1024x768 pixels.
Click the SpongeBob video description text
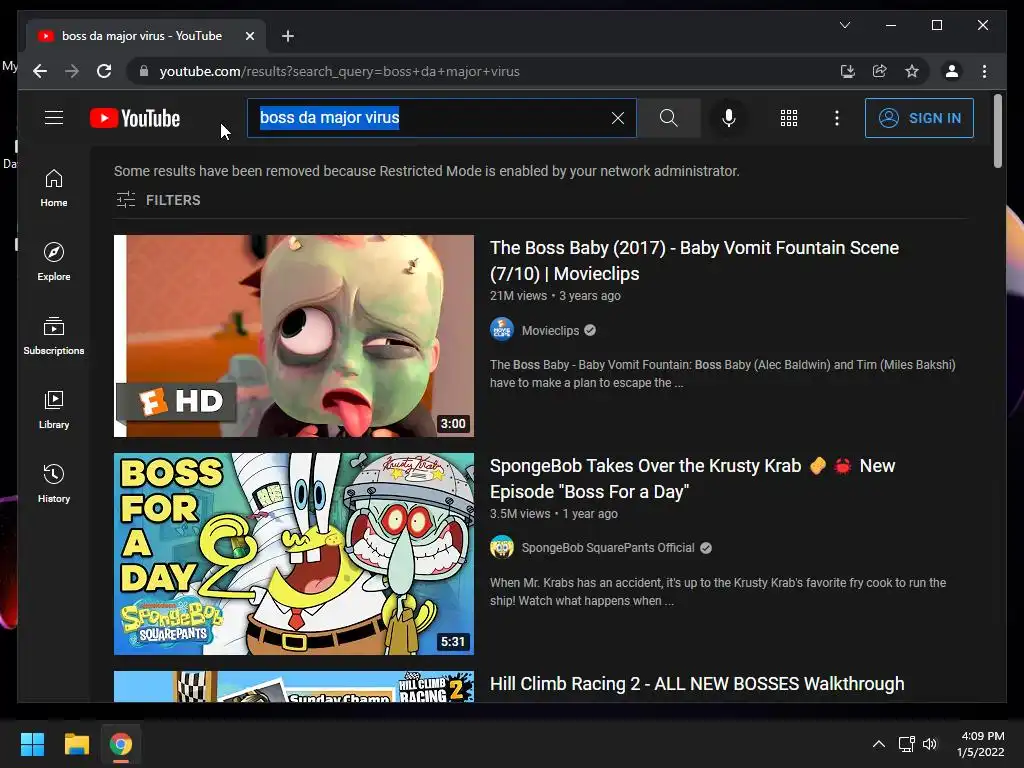(x=718, y=592)
